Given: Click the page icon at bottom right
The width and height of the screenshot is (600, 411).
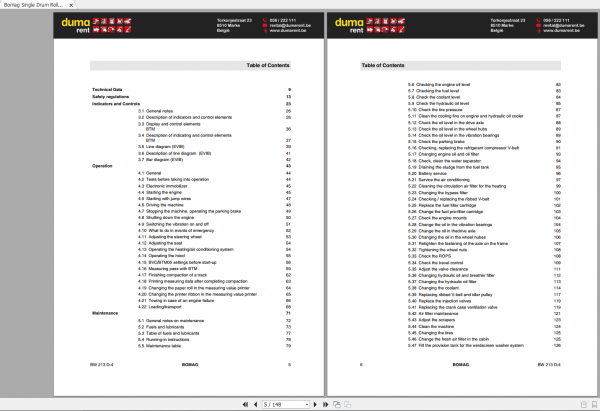Looking at the screenshot, I should tap(584, 404).
